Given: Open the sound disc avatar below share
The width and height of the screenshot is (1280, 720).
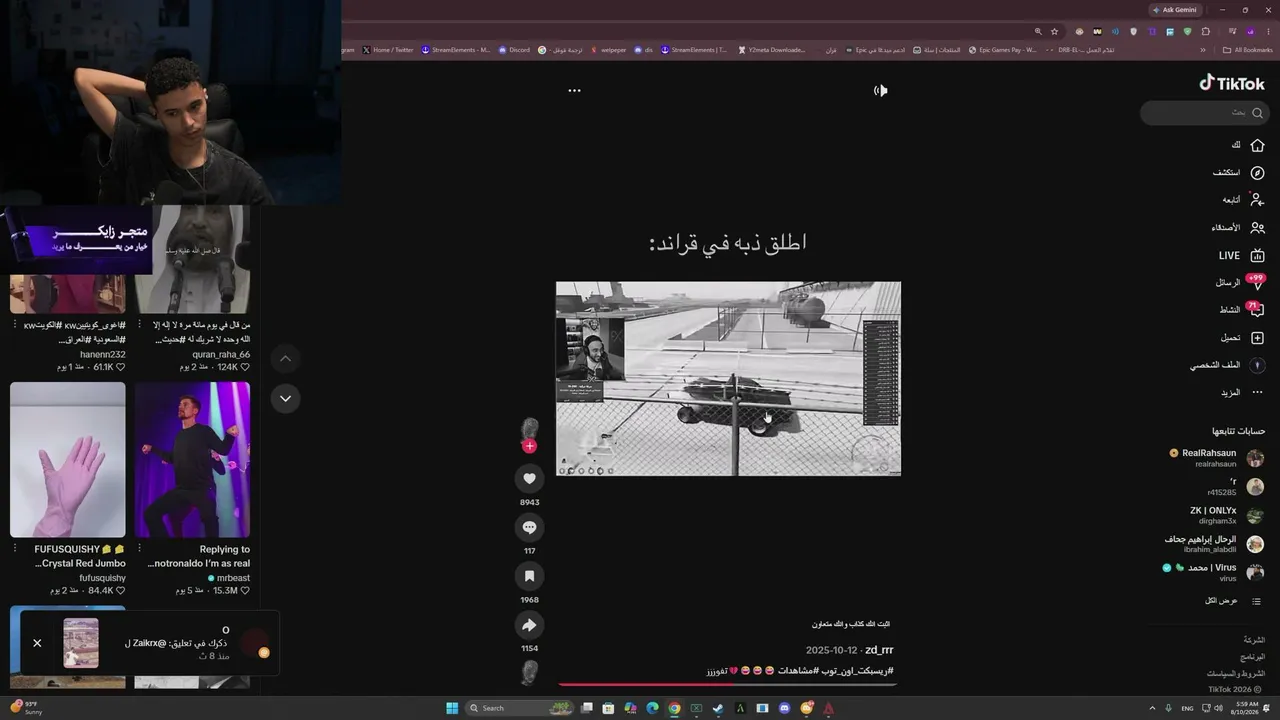Looking at the screenshot, I should 530,672.
